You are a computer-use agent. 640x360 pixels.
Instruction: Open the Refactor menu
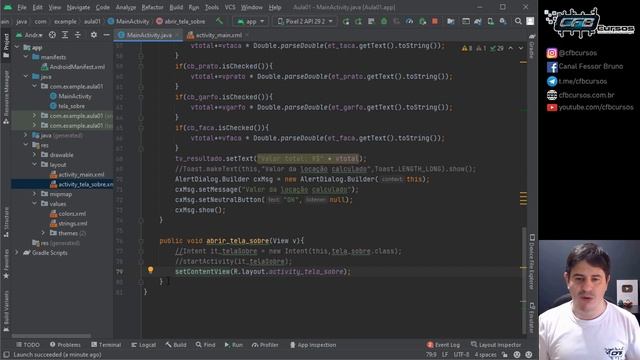tap(152, 7)
